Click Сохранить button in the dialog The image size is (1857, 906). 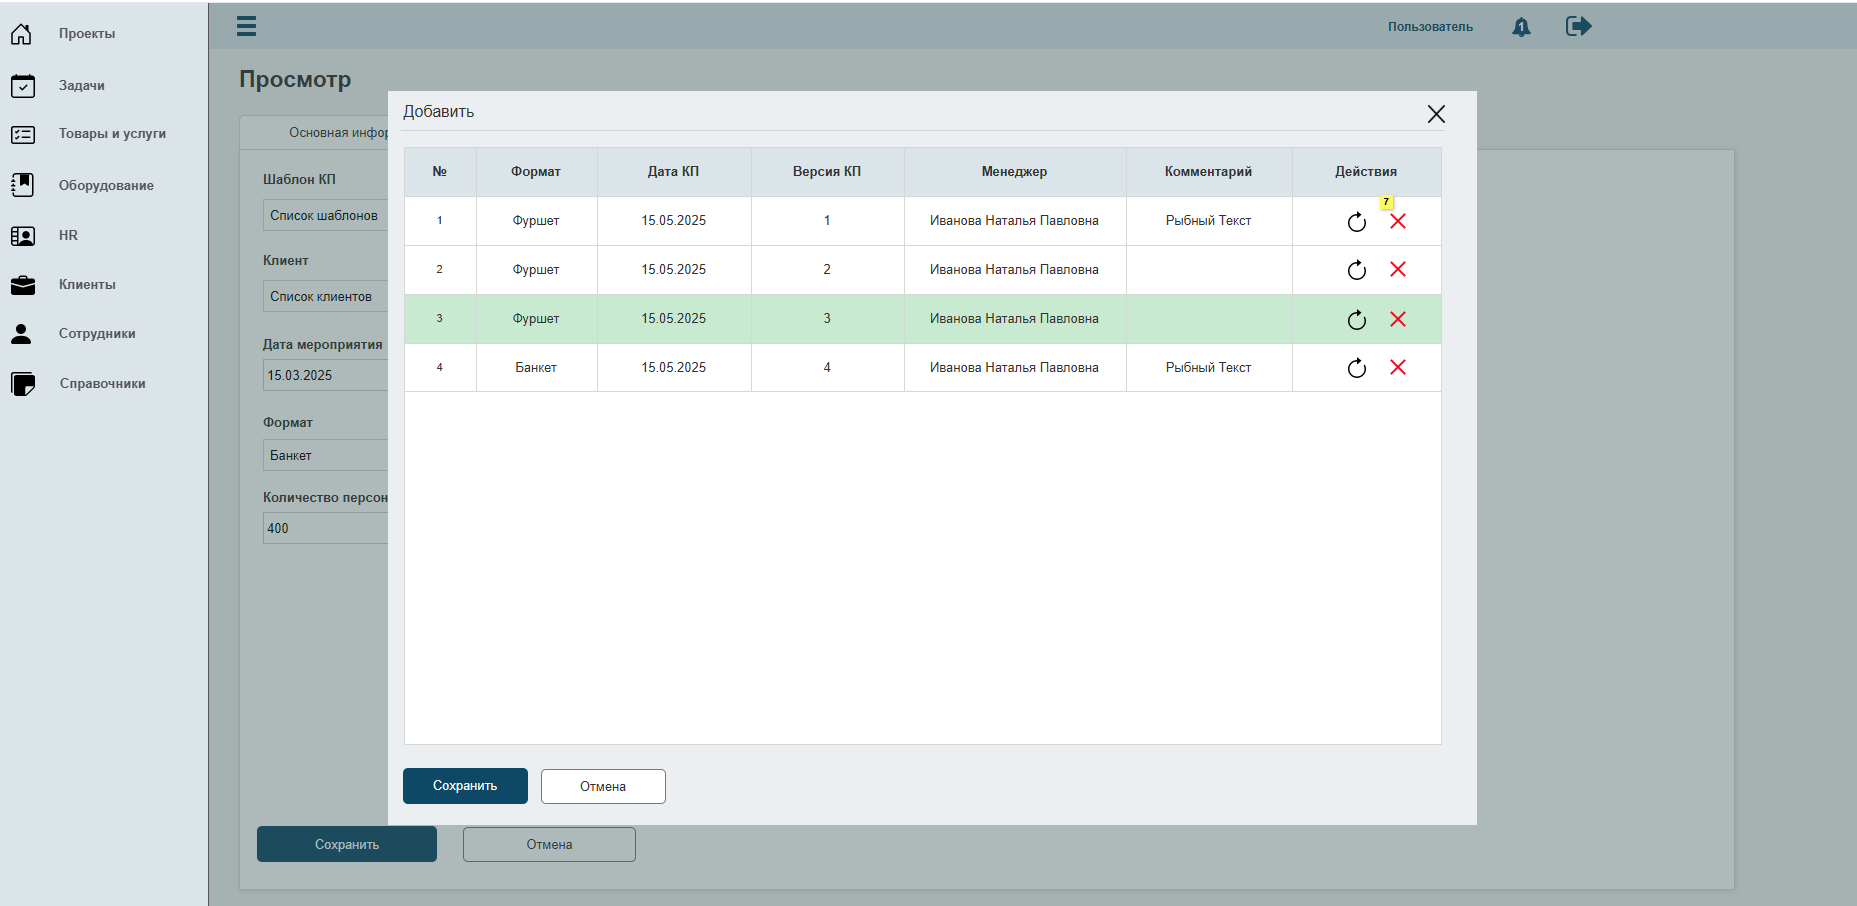465,786
